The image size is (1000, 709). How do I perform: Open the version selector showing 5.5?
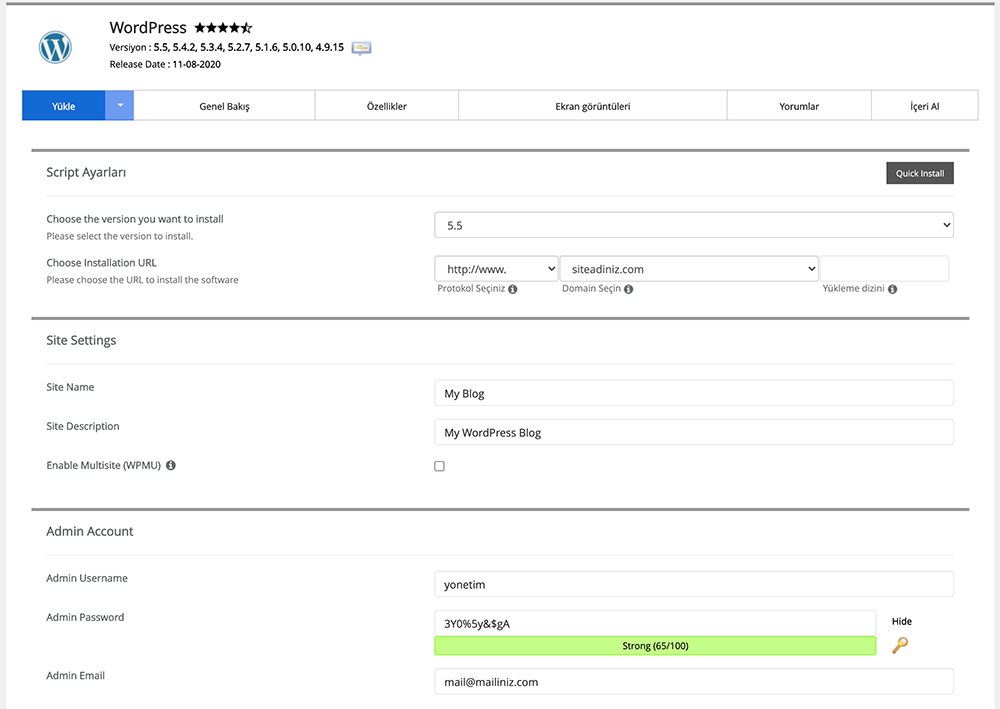click(694, 225)
